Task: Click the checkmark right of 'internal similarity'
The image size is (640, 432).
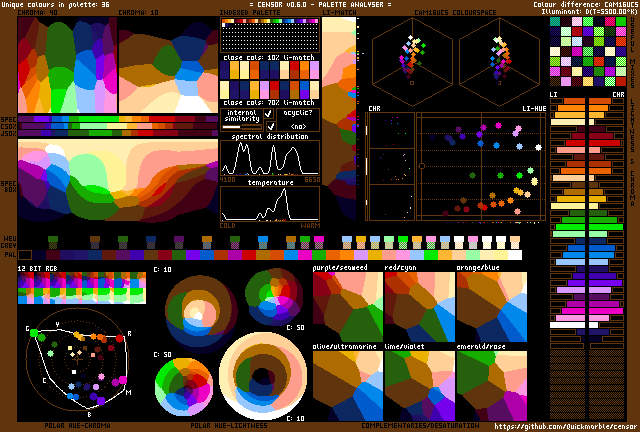Action: pos(269,114)
